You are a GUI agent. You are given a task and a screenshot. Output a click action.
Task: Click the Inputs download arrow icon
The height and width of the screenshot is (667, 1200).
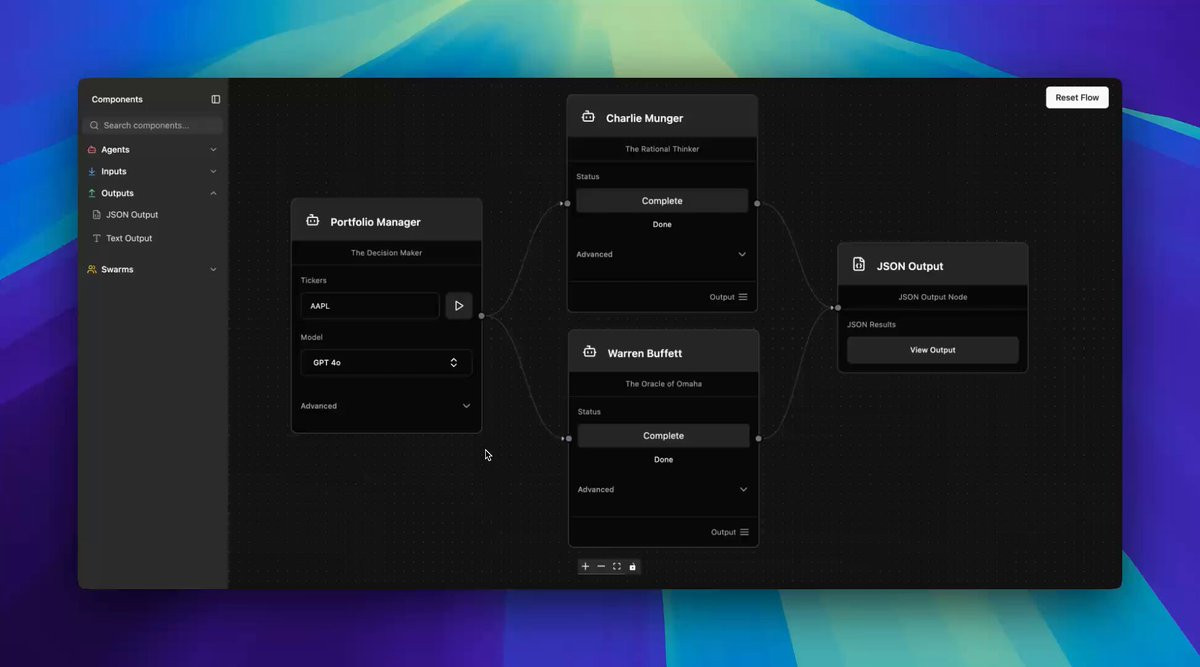92,171
